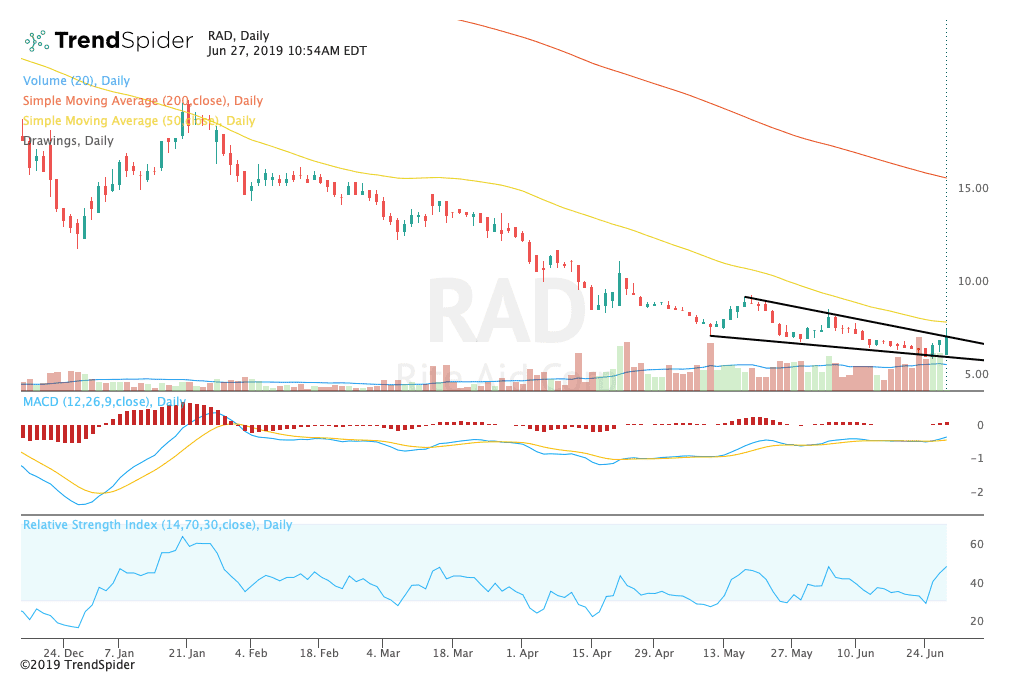Click the '15. Apr' date axis label
The height and width of the screenshot is (684, 1014).
point(592,653)
